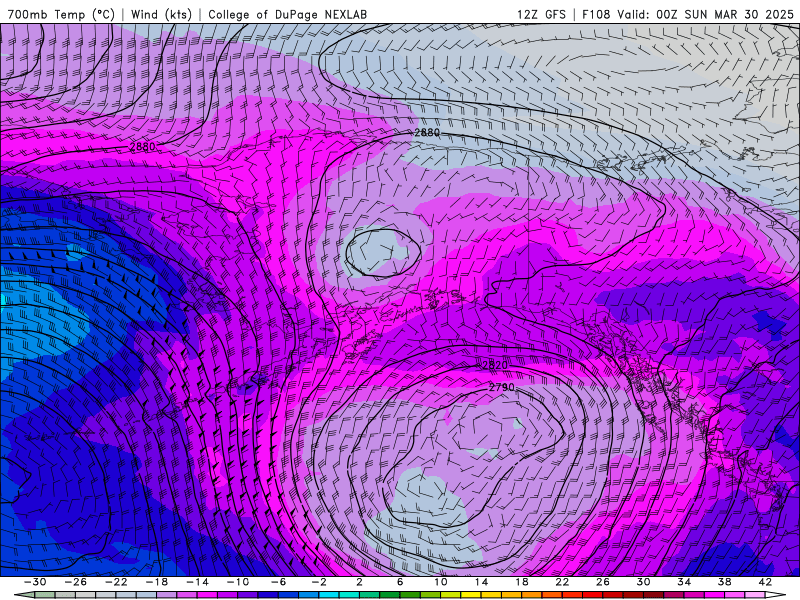The image size is (800, 600).
Task: Click the 2790 height contour label
Action: coord(502,387)
